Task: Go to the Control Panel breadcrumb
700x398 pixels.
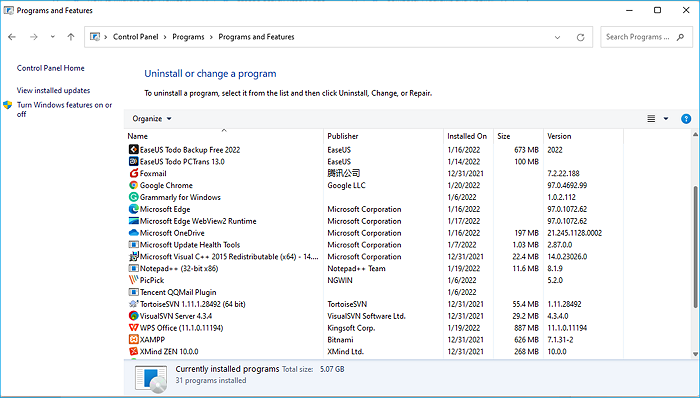Action: coord(135,37)
